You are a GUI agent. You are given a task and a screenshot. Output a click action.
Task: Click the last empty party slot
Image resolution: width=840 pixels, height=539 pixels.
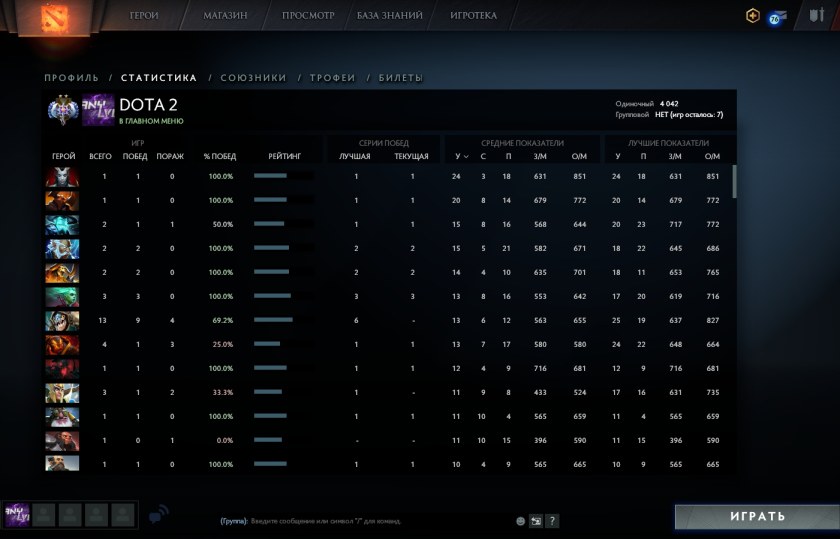tap(123, 515)
